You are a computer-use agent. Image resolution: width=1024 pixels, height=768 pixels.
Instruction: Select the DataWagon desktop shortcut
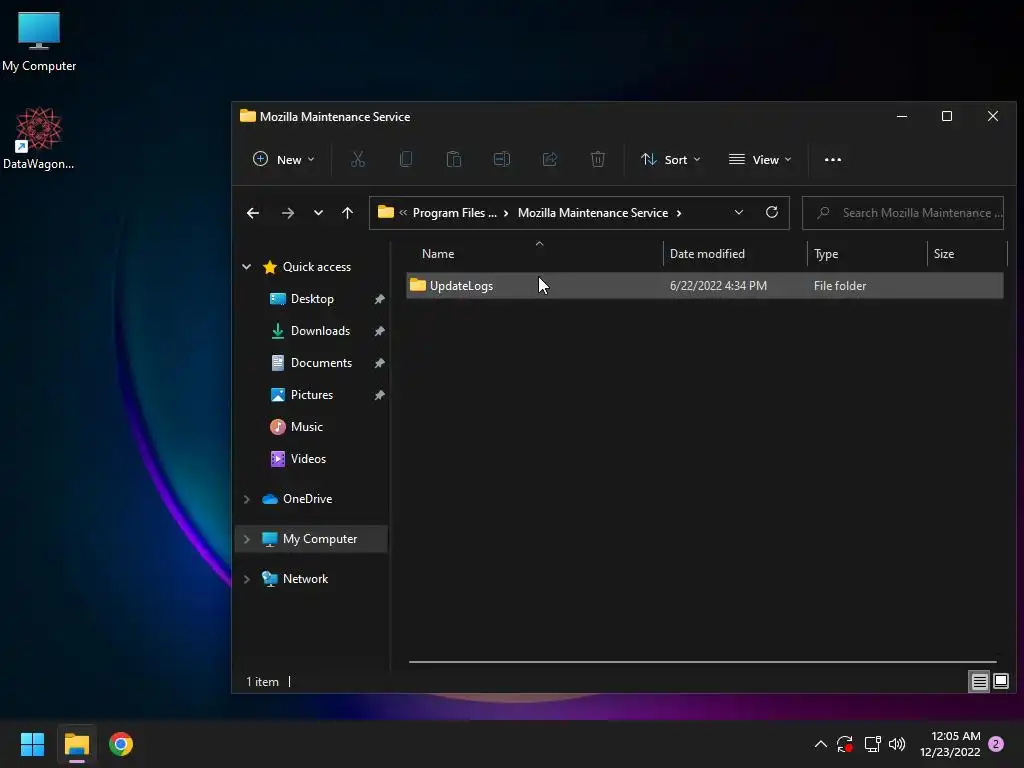(39, 138)
